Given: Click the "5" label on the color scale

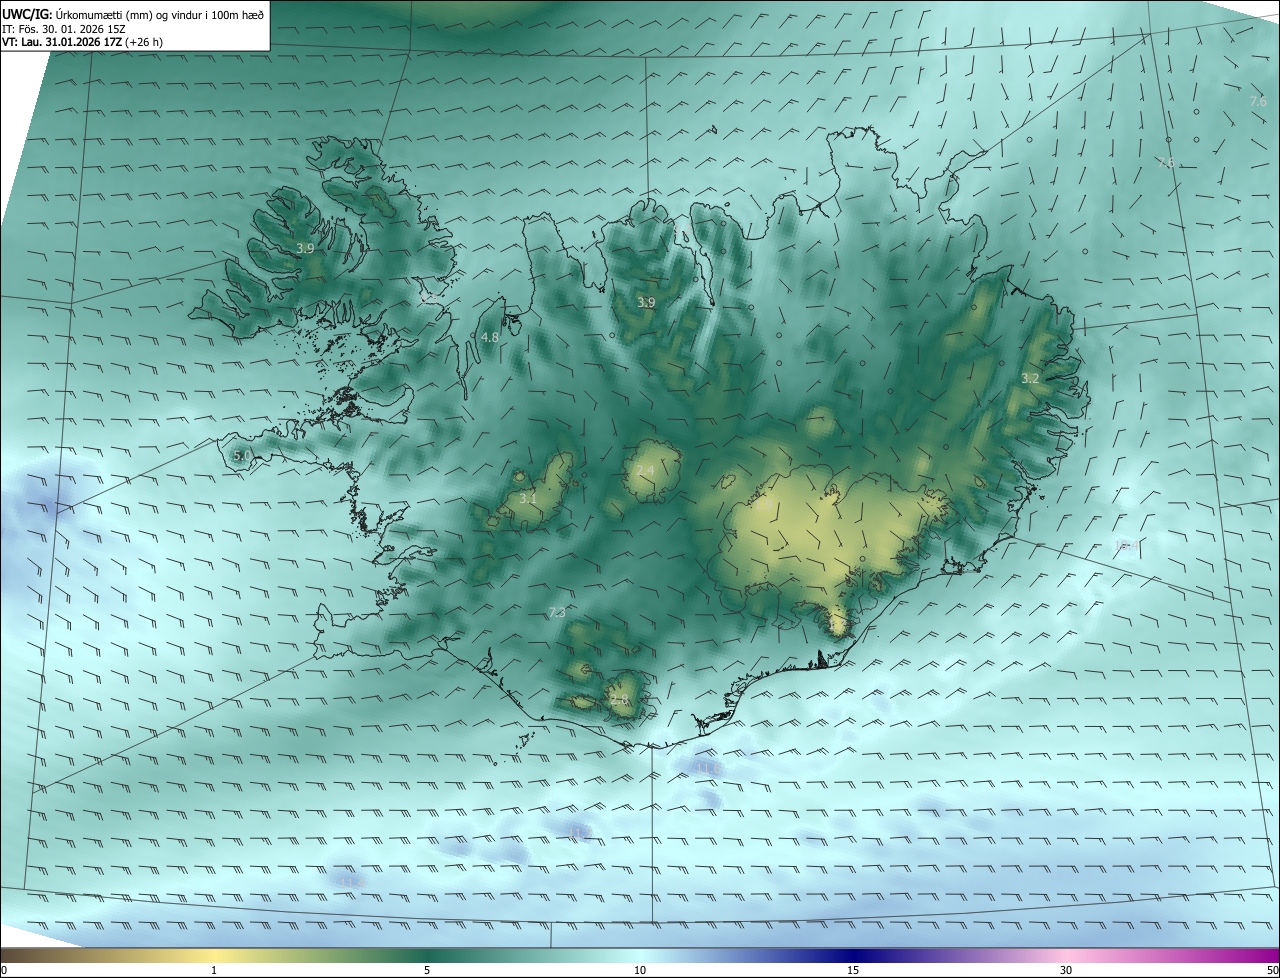Looking at the screenshot, I should [427, 970].
